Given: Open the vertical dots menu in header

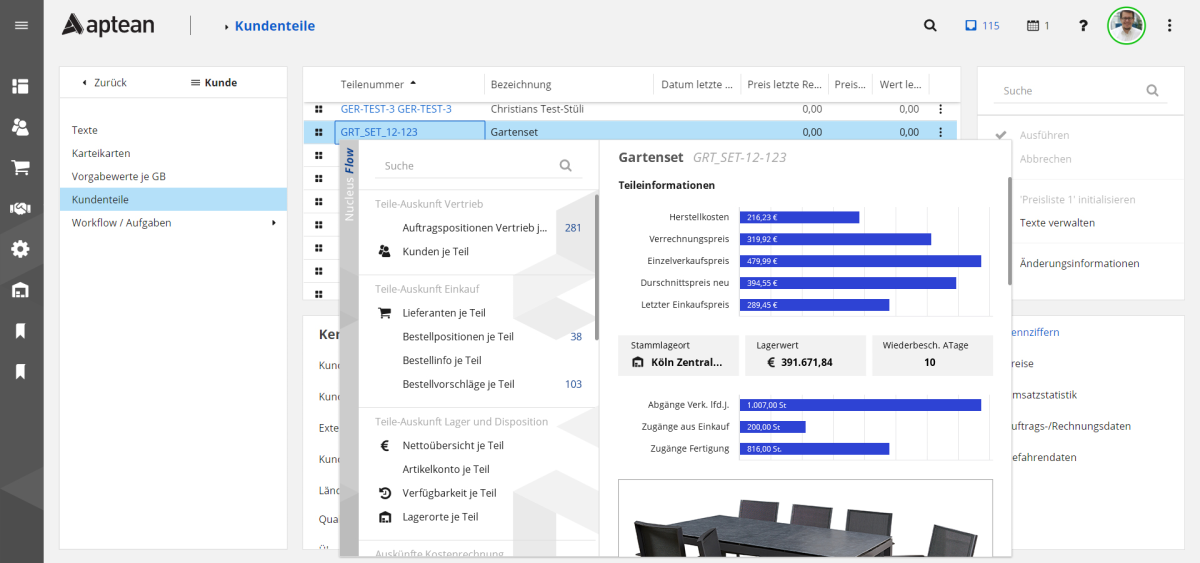Looking at the screenshot, I should point(1169,26).
